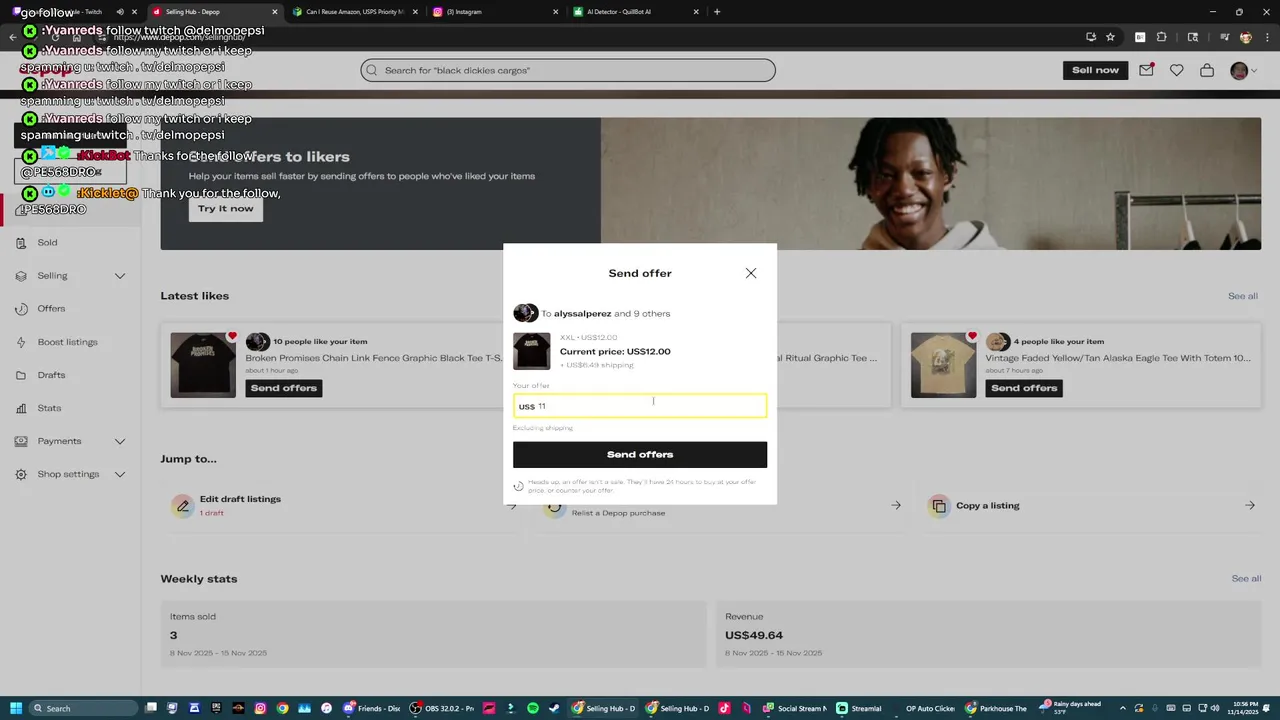1280x720 pixels.
Task: Click the arrow on Copy a listing card
Action: 1250,506
